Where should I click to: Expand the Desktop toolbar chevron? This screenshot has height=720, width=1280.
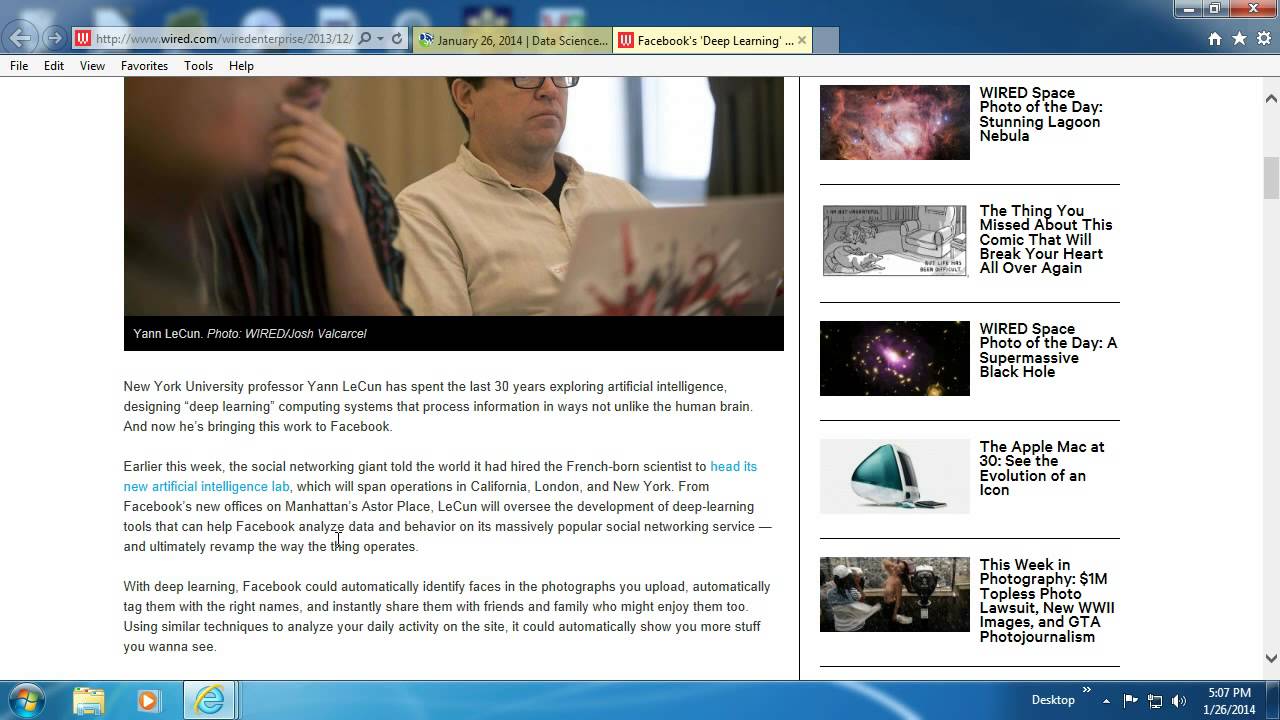tap(1087, 692)
